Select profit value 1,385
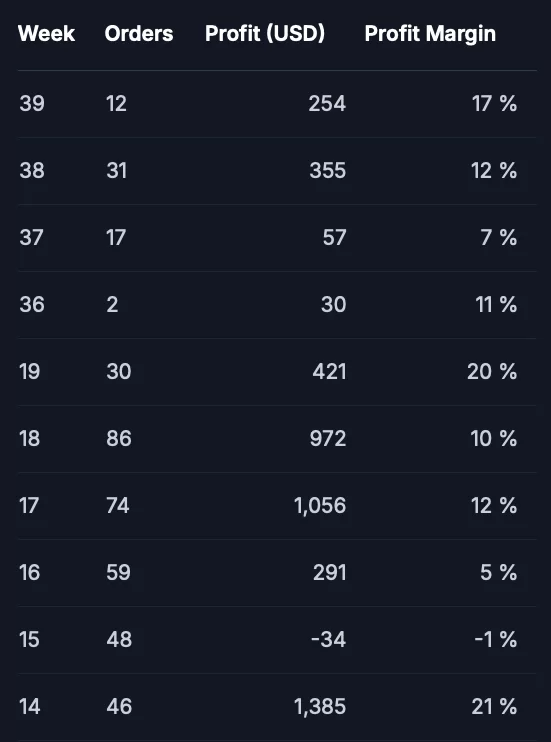The height and width of the screenshot is (742, 551). coord(320,707)
